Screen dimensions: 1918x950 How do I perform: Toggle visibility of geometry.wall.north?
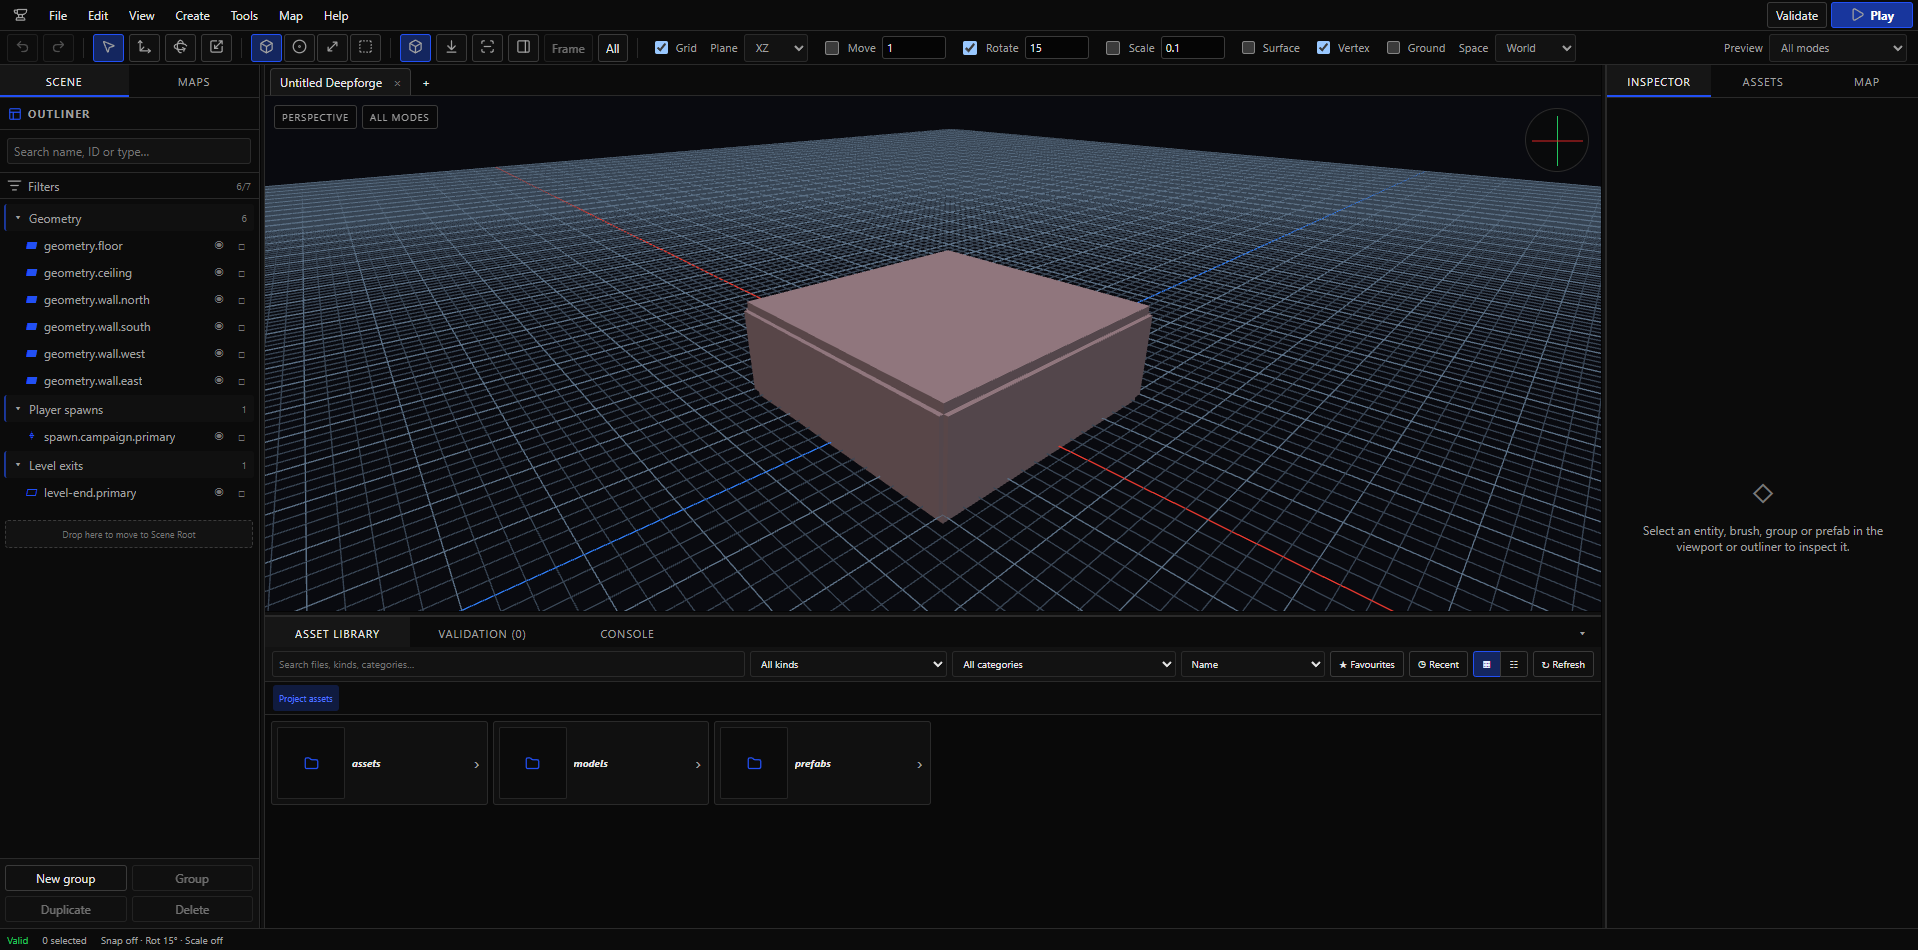[x=219, y=299]
